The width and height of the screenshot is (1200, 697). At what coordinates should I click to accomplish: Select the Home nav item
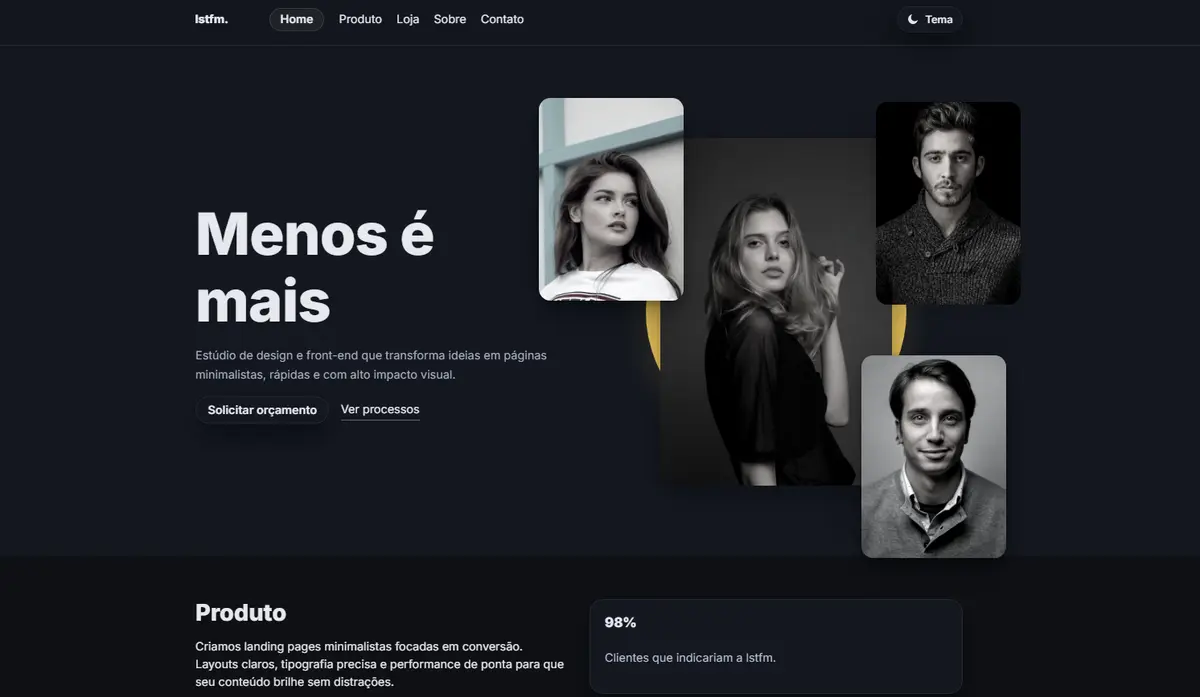(x=296, y=19)
